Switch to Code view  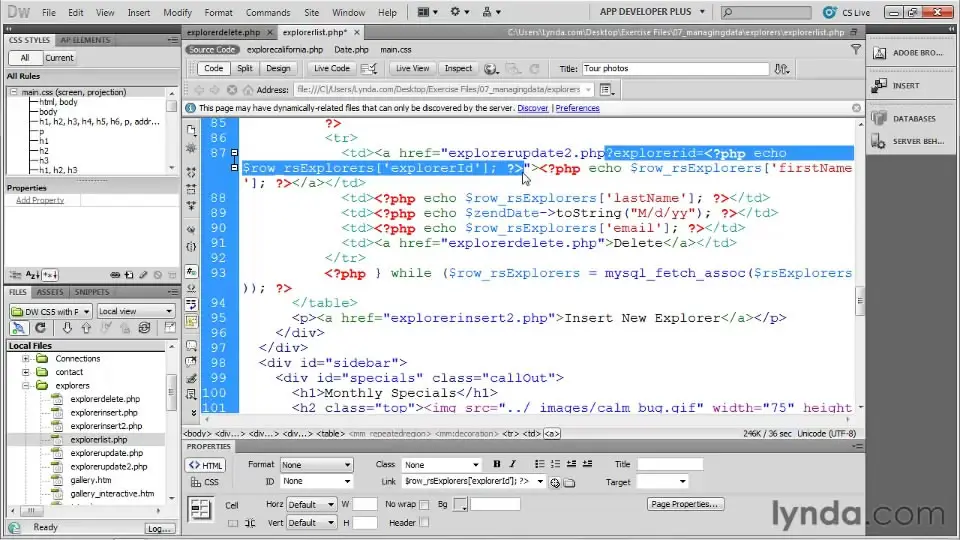213,69
